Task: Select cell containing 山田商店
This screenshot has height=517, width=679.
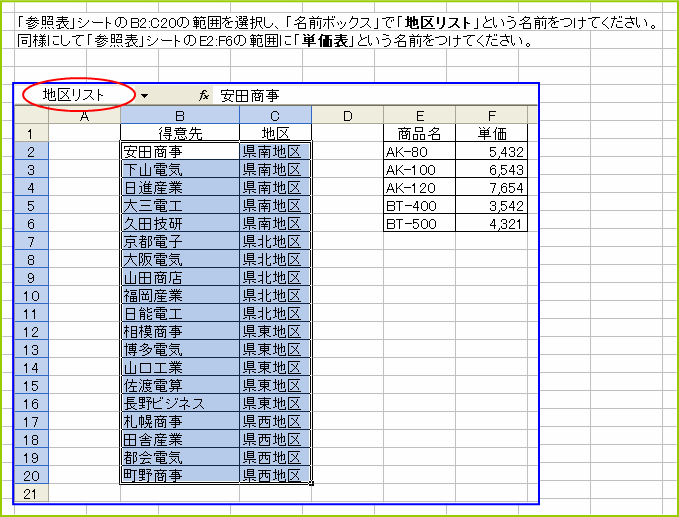Action: point(180,278)
